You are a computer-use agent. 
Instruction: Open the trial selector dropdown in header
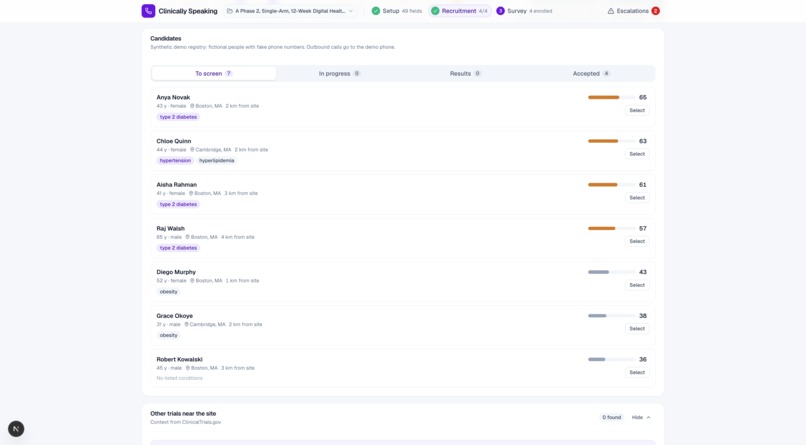290,11
